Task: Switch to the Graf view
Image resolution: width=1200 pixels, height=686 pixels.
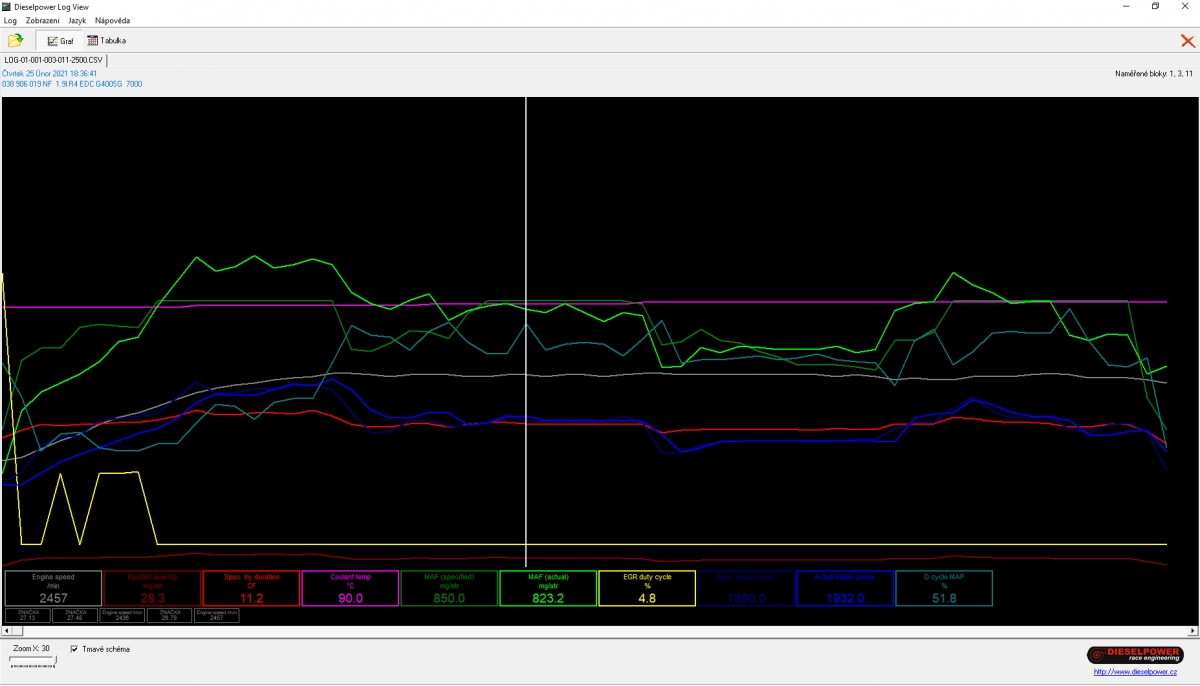Action: coord(60,41)
